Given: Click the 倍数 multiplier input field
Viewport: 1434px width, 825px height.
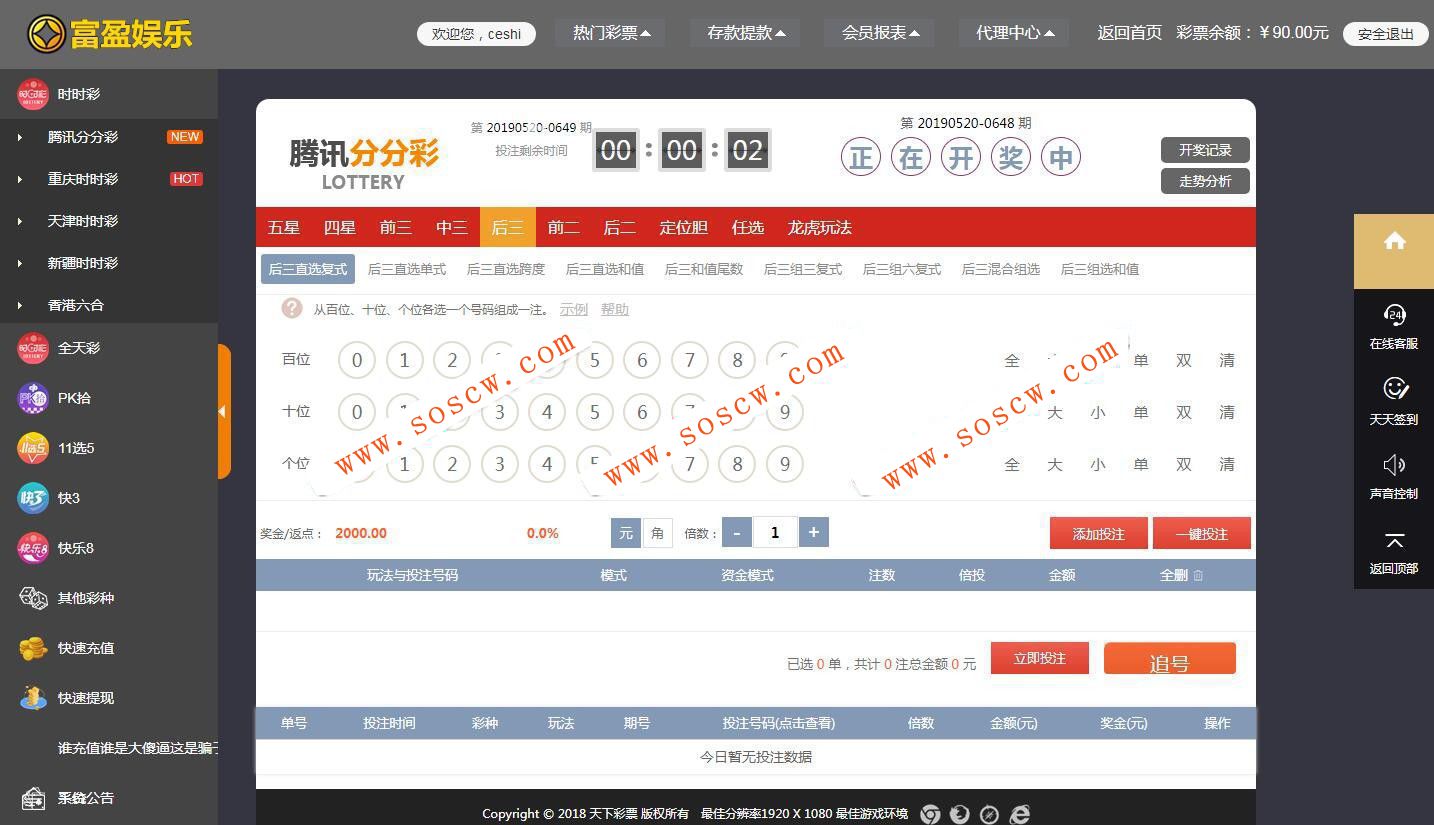Looking at the screenshot, I should coord(775,533).
